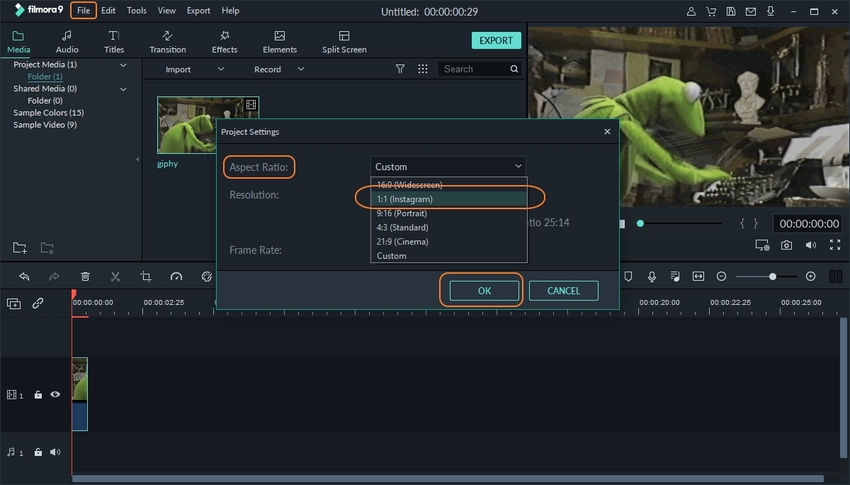Select the crop tool icon

[x=146, y=276]
